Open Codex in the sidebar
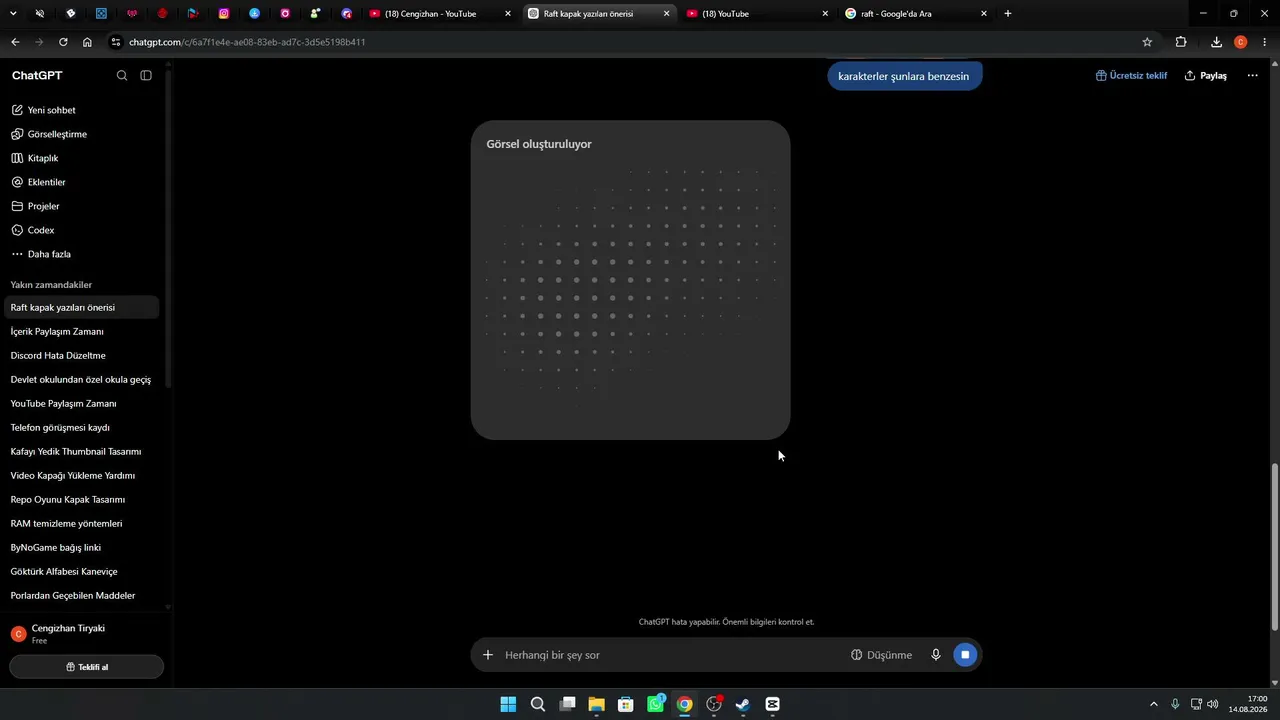The image size is (1280, 720). (82, 230)
